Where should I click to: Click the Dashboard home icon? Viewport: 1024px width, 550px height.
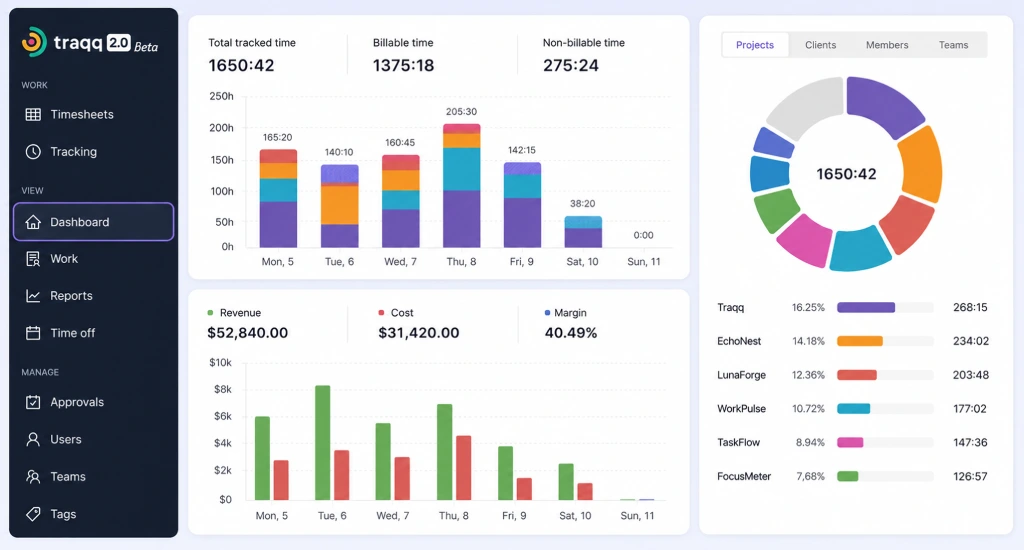[33, 222]
